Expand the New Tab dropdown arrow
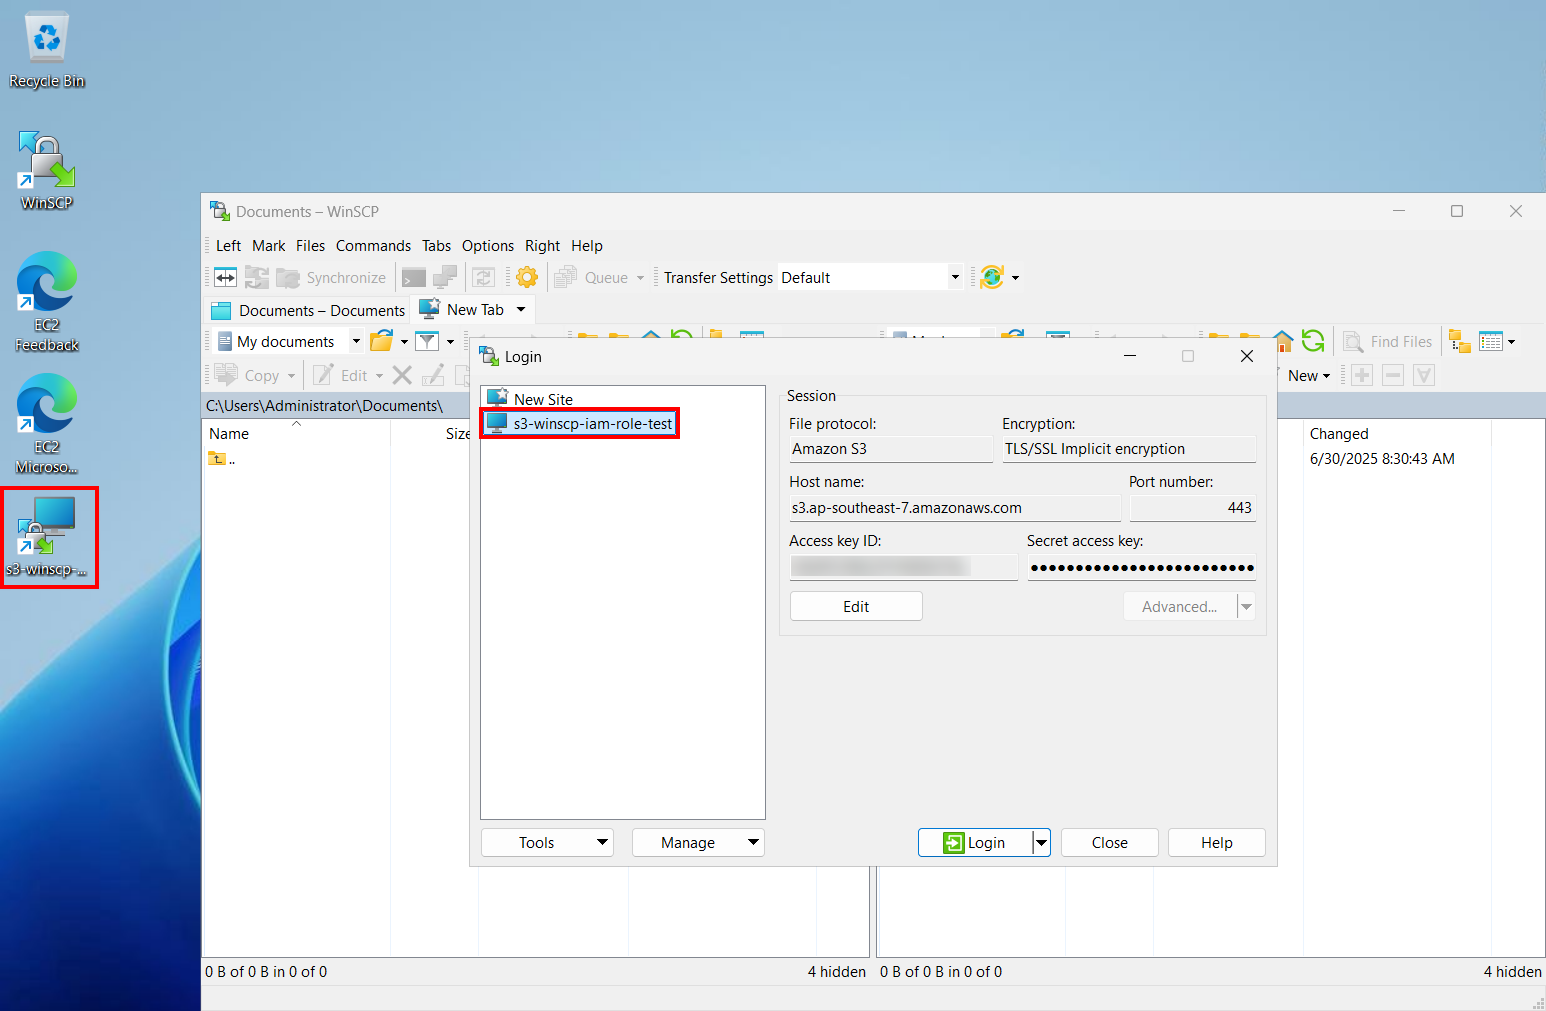This screenshot has width=1546, height=1011. pyautogui.click(x=521, y=310)
